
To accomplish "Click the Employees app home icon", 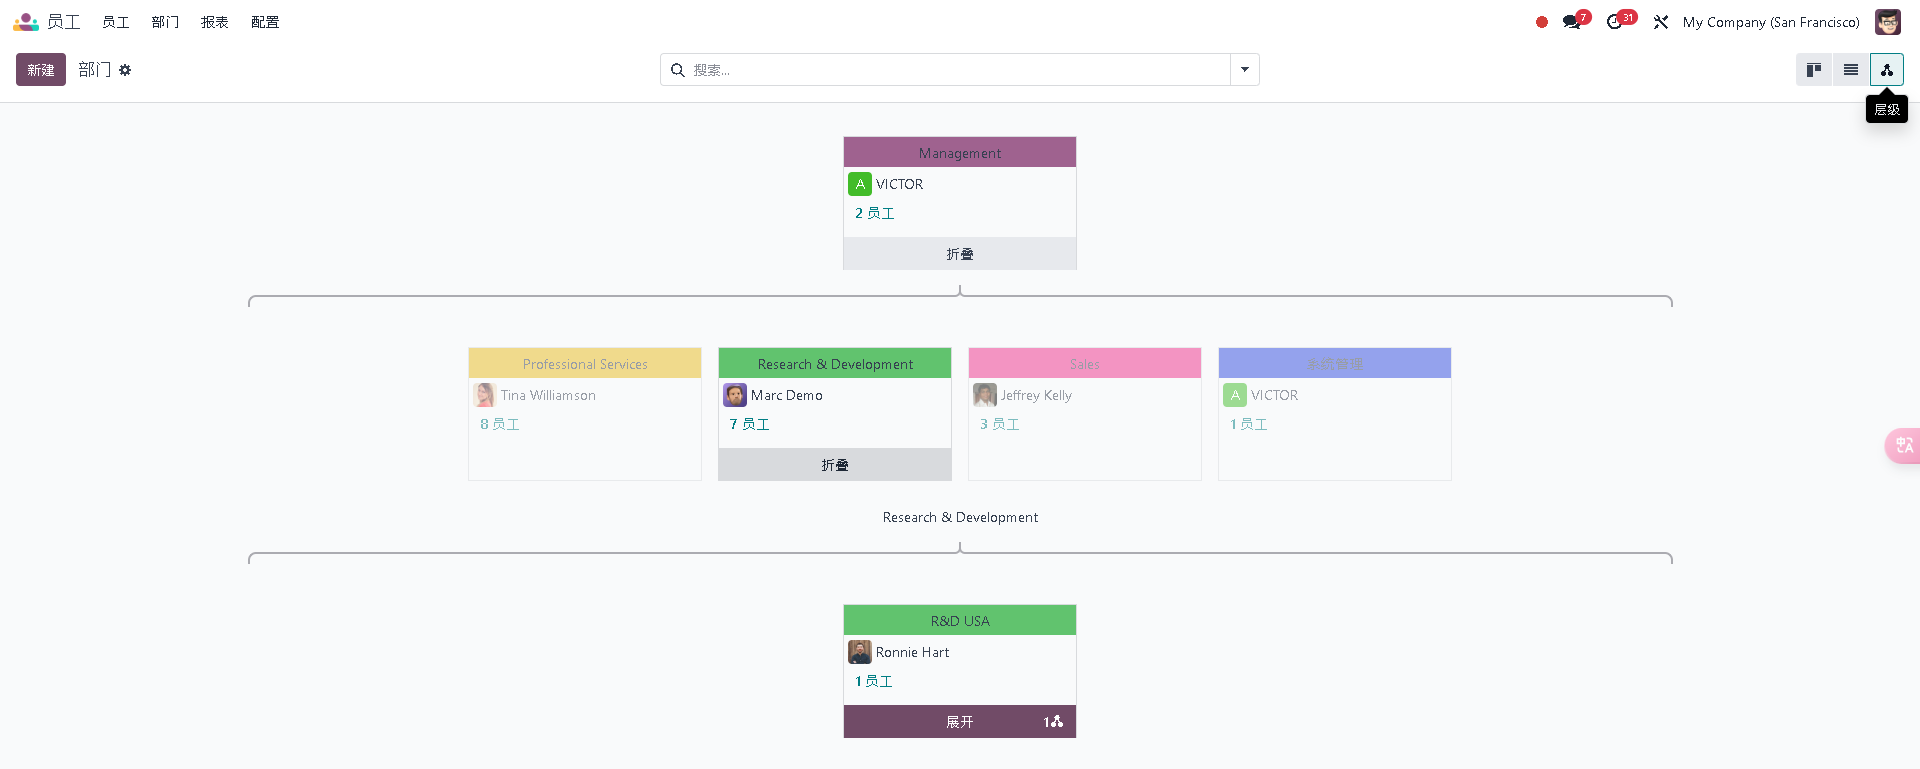I will click(x=26, y=22).
